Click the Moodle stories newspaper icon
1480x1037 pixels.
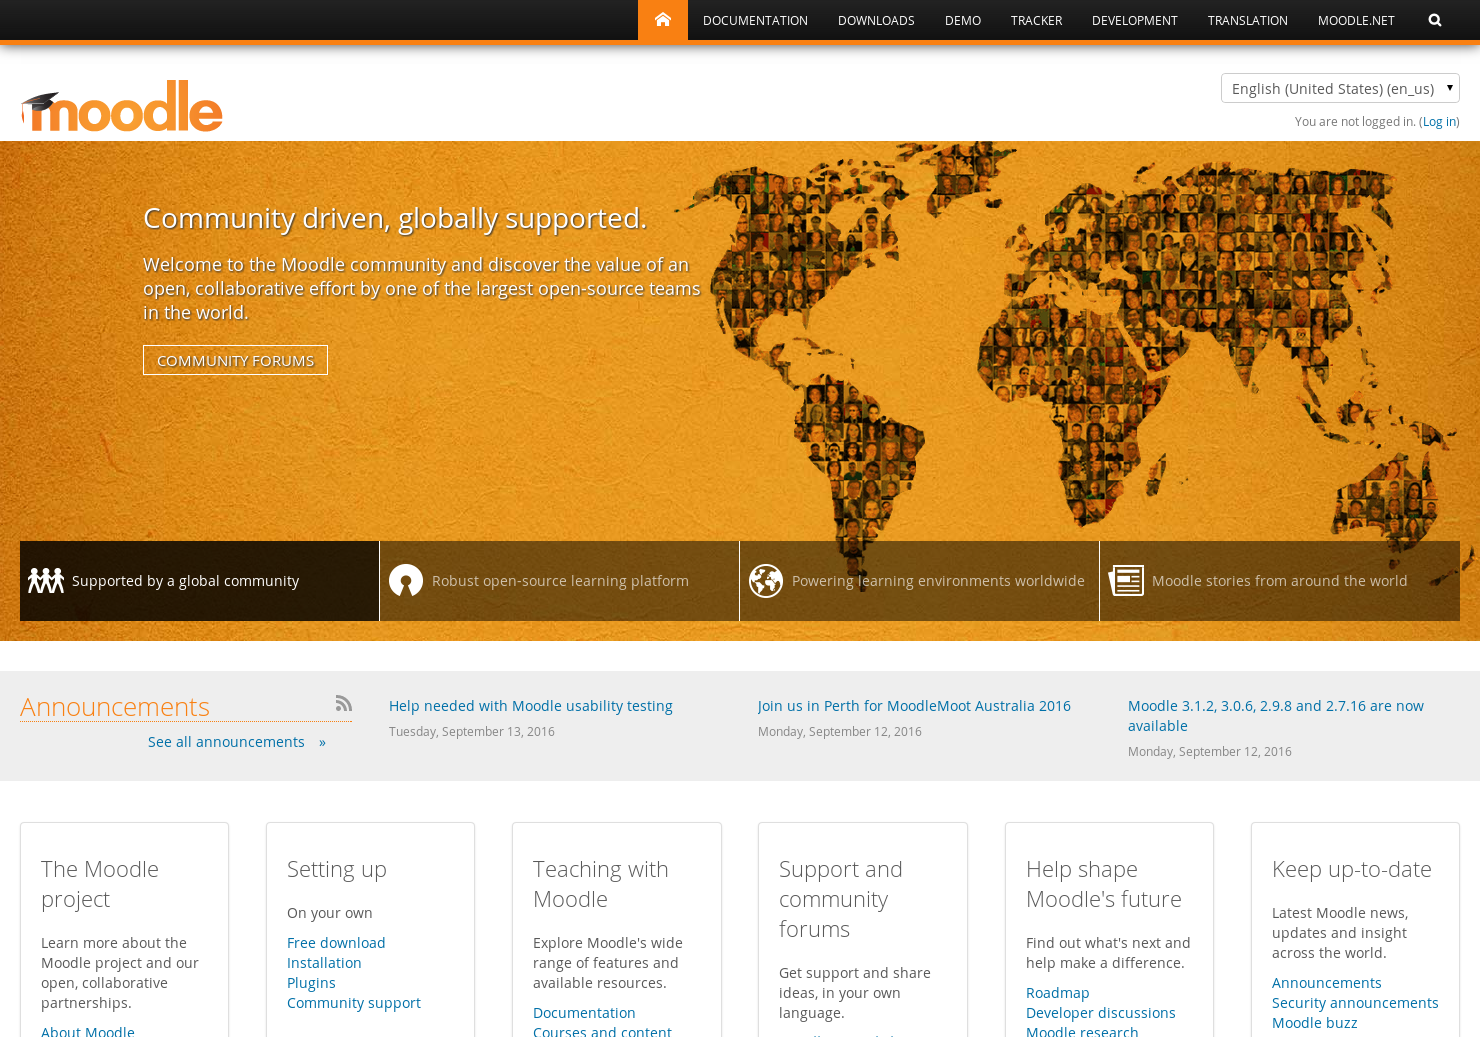pyautogui.click(x=1126, y=580)
